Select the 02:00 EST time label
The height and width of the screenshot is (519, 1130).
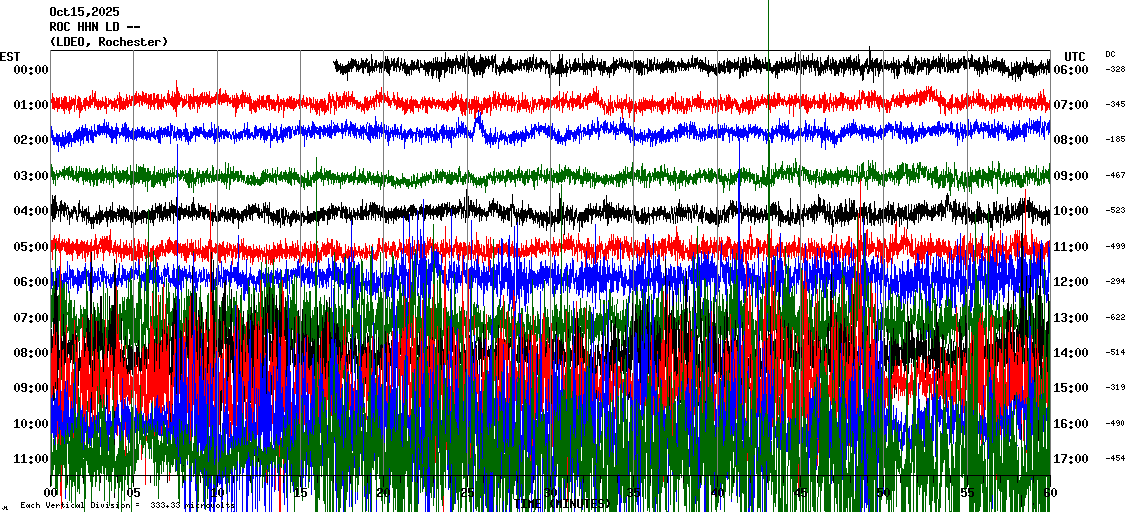point(31,141)
